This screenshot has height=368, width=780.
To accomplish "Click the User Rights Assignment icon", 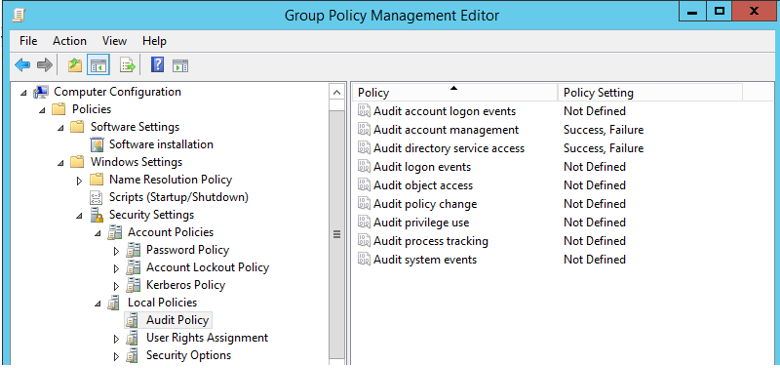I will point(133,338).
